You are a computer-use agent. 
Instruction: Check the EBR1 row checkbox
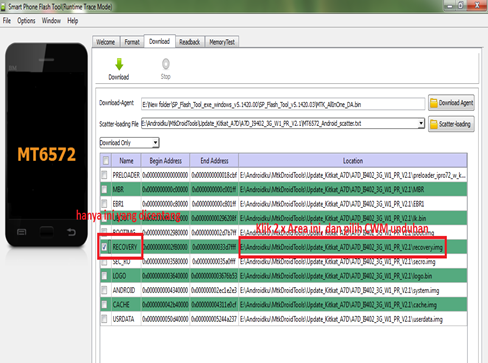[x=104, y=203]
